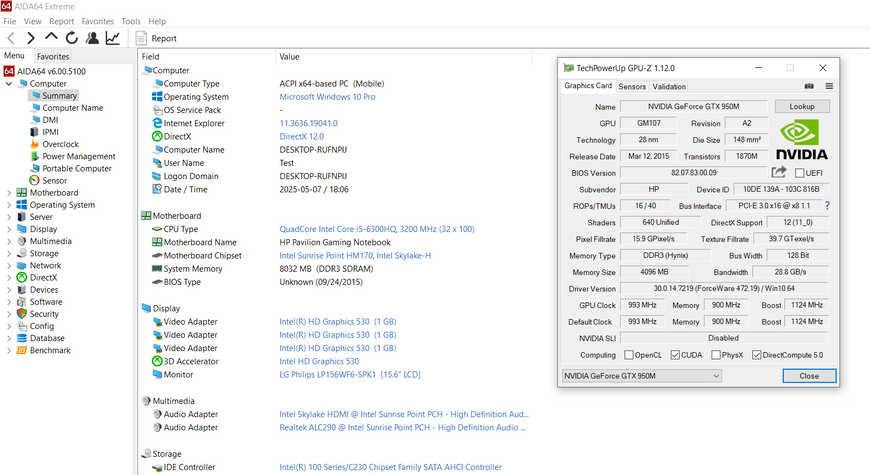Open the QuadCore Intel Core i5-6300HQ link
Viewport: 870px width, 475px height.
tap(377, 229)
